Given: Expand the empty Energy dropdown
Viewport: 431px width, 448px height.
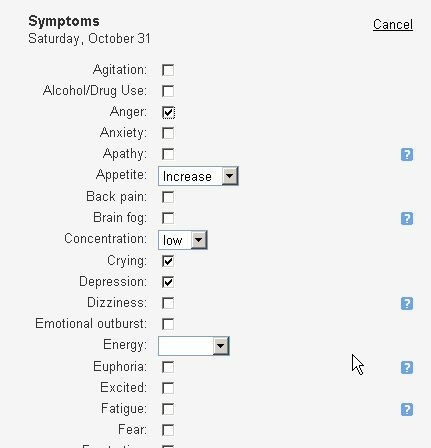Looking at the screenshot, I should tap(194, 346).
